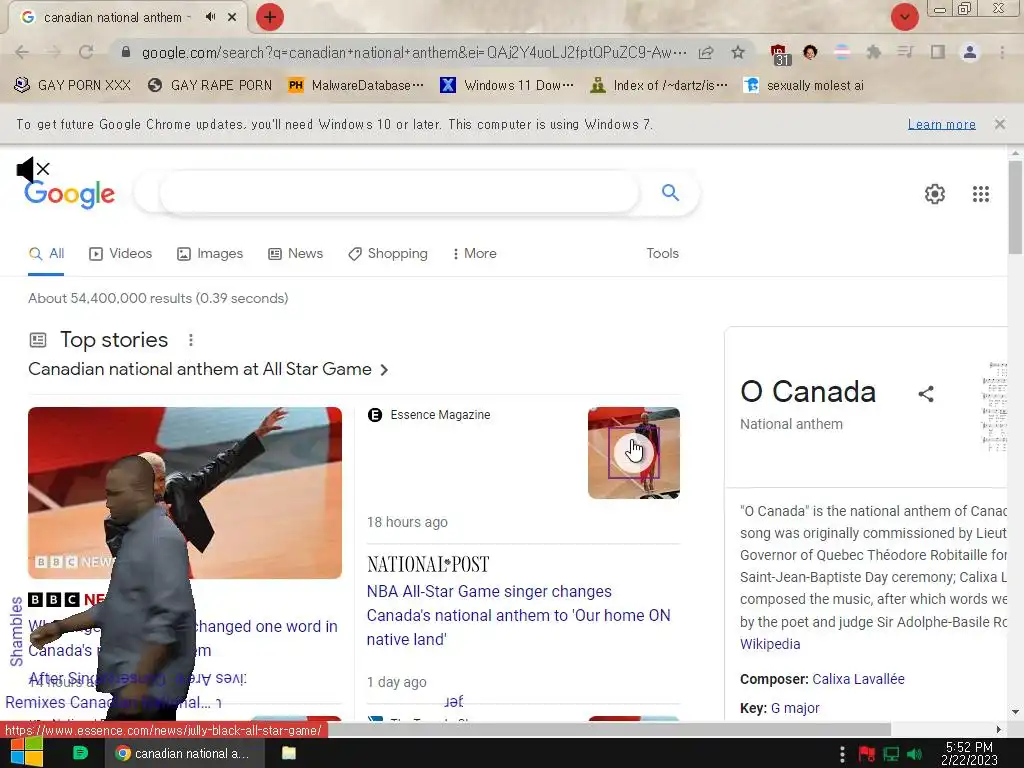Open Google quick settings gear
Screen dimensions: 1024x768
point(935,194)
